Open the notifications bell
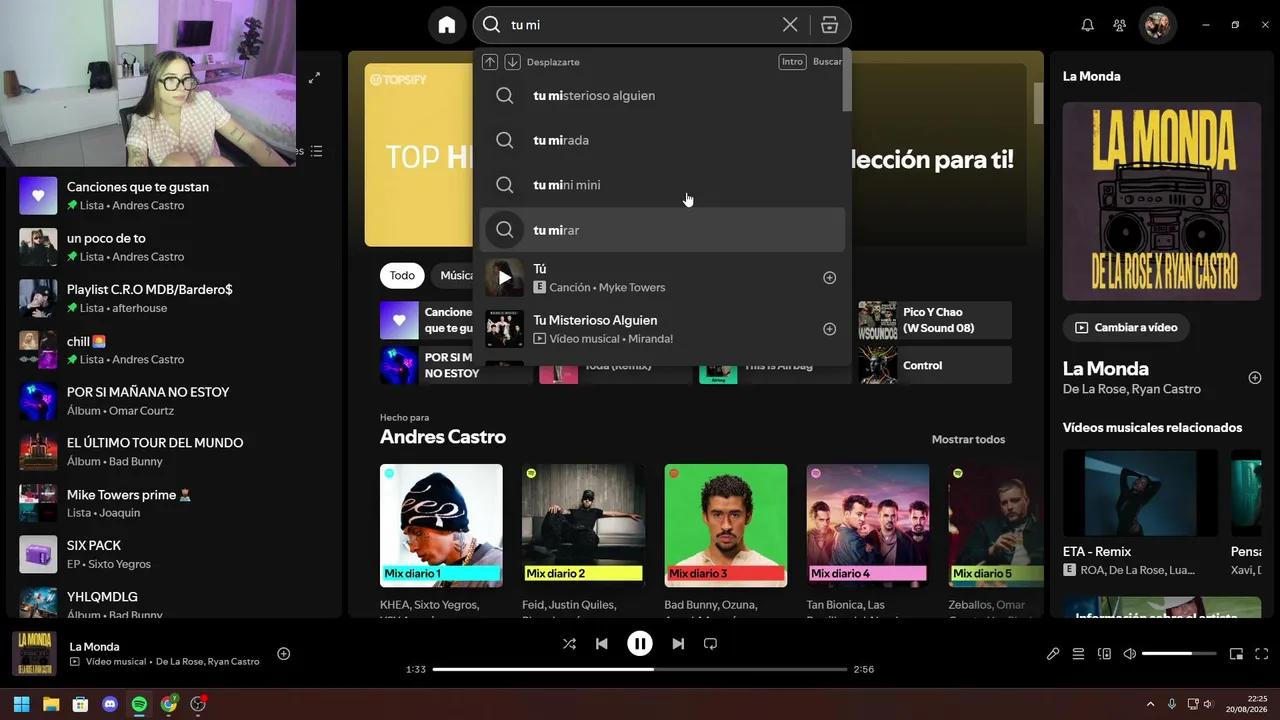Viewport: 1280px width, 720px height. click(x=1088, y=25)
